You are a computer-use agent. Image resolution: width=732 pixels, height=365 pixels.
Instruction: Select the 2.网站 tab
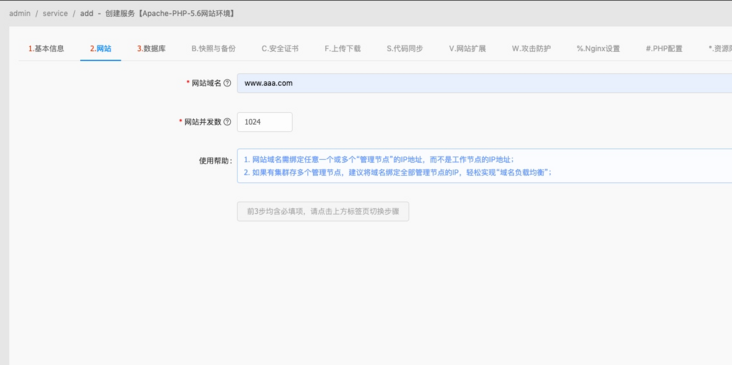click(101, 49)
